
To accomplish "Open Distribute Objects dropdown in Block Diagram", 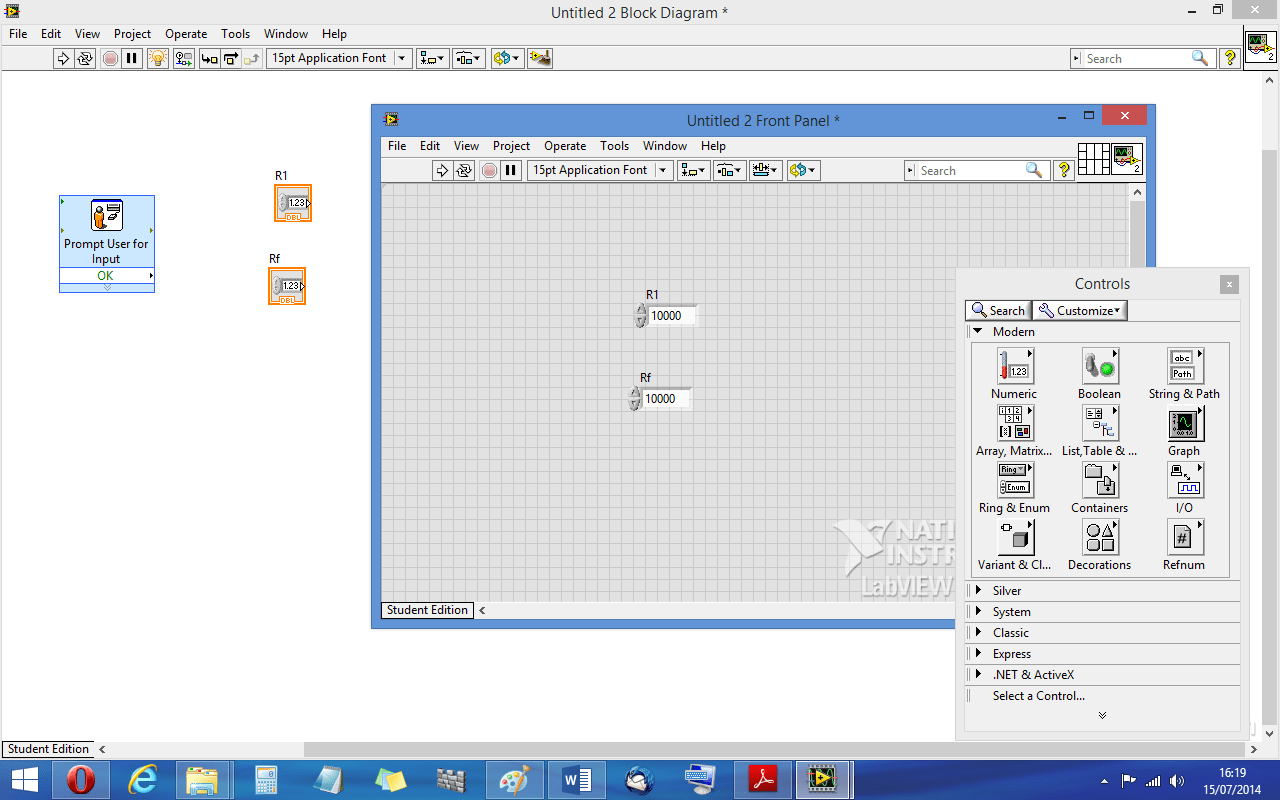I will coord(468,58).
